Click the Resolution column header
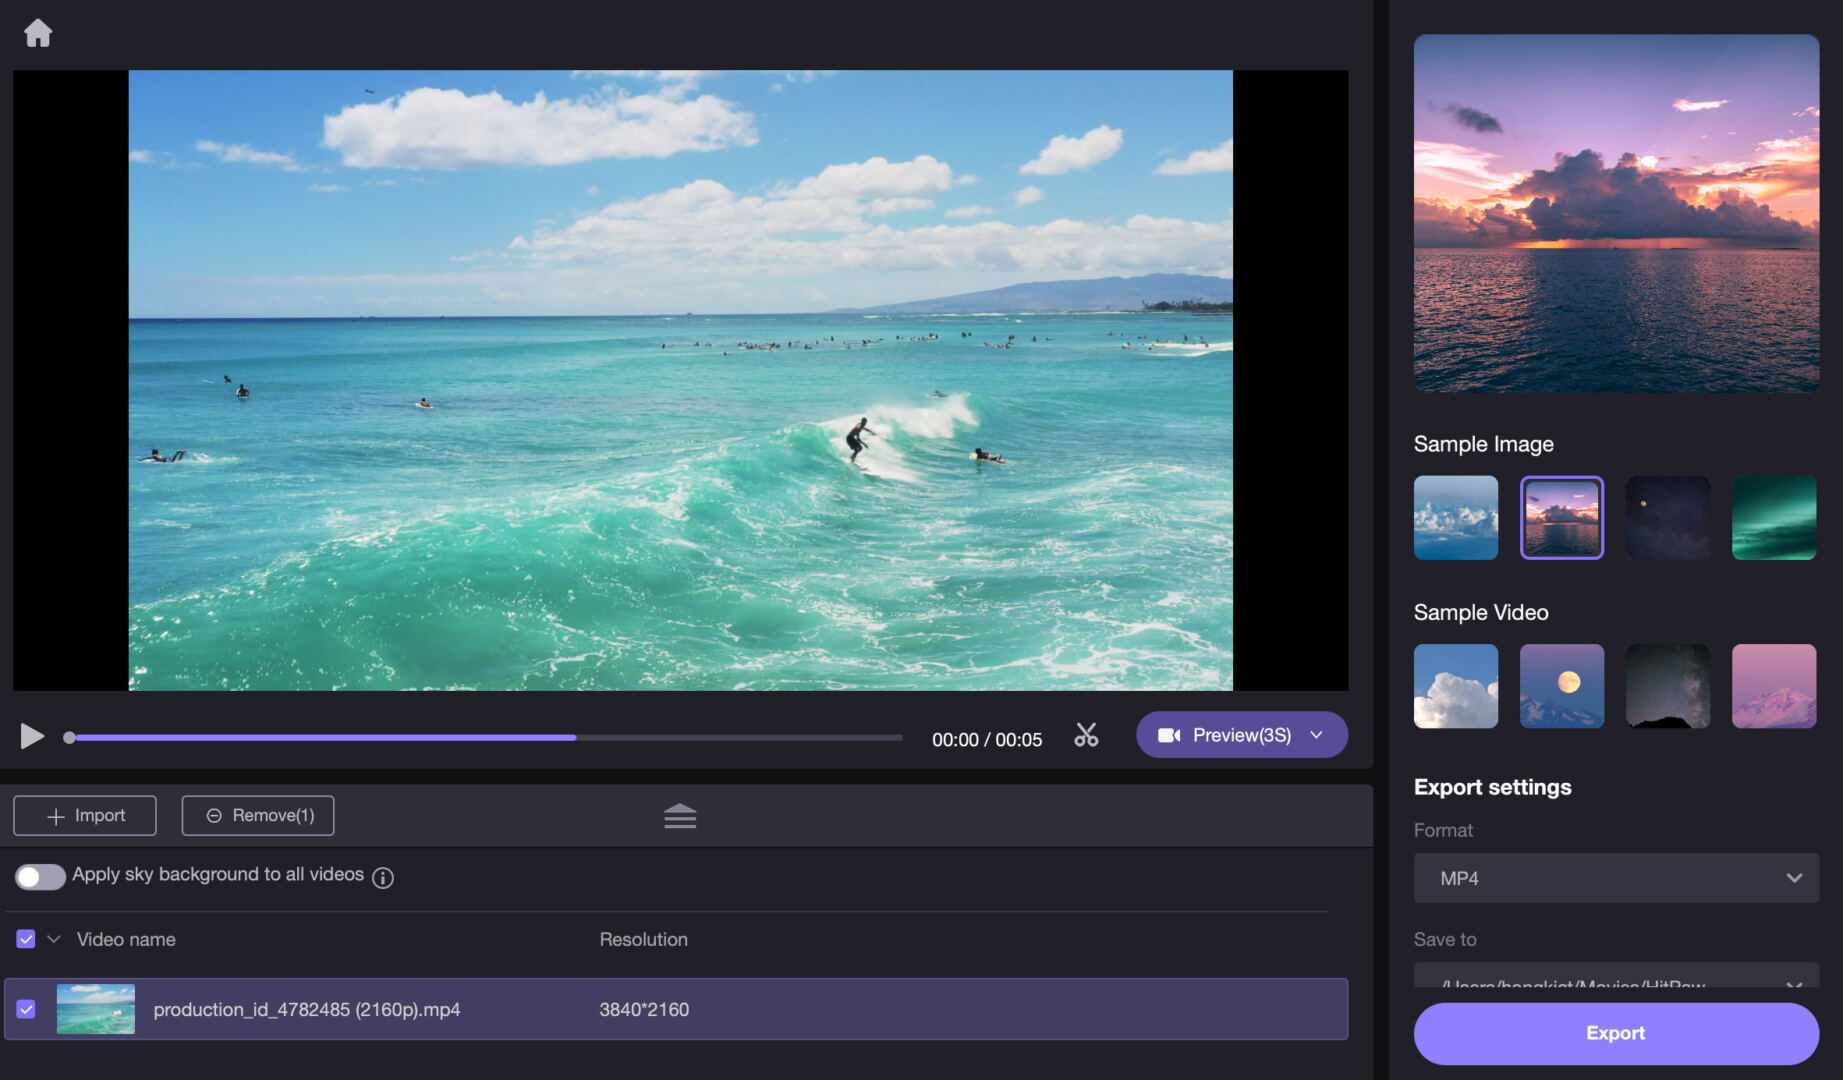Viewport: 1843px width, 1080px height. coord(643,939)
